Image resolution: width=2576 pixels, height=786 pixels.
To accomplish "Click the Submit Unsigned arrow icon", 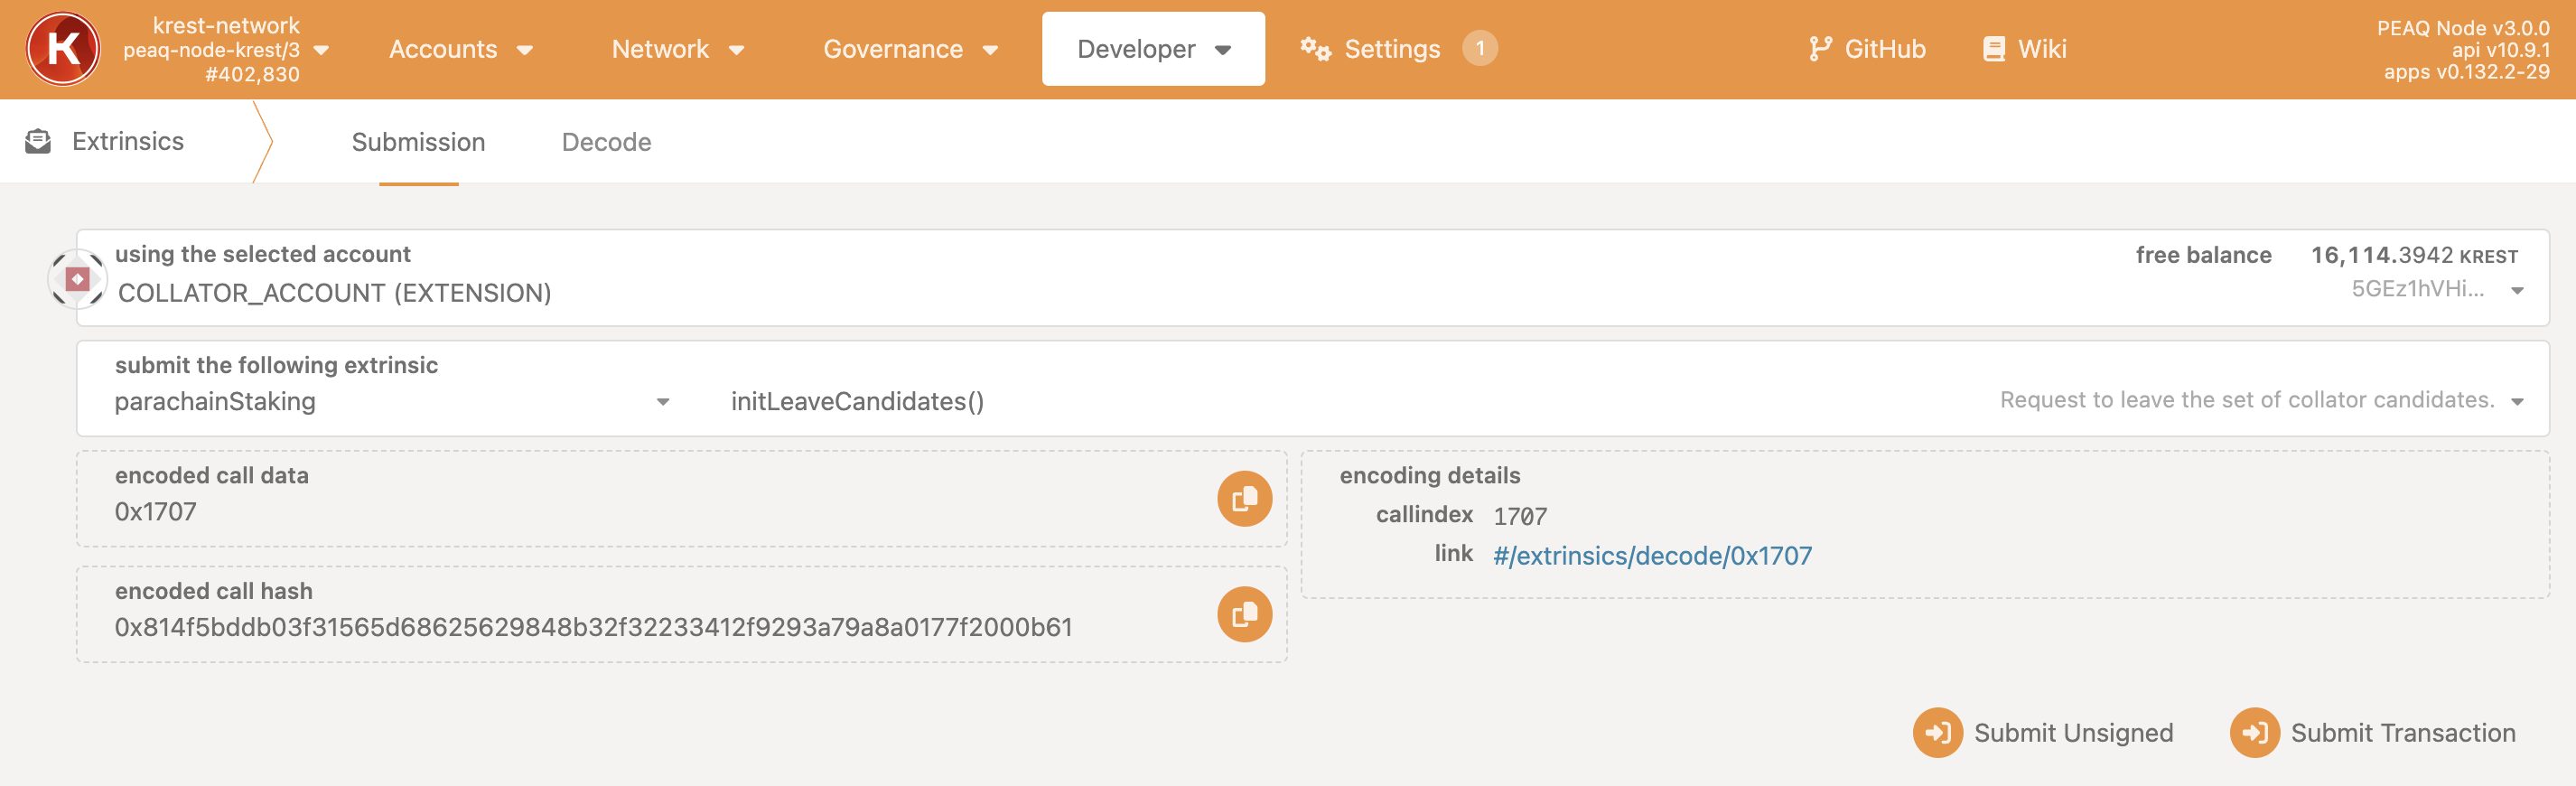I will click(x=1937, y=733).
